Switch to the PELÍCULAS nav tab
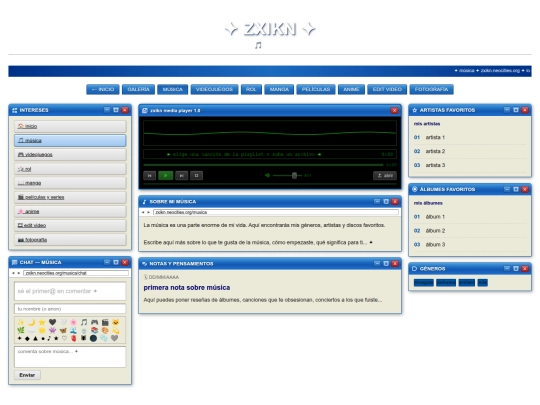Viewport: 540px width, 405px height. (x=316, y=90)
